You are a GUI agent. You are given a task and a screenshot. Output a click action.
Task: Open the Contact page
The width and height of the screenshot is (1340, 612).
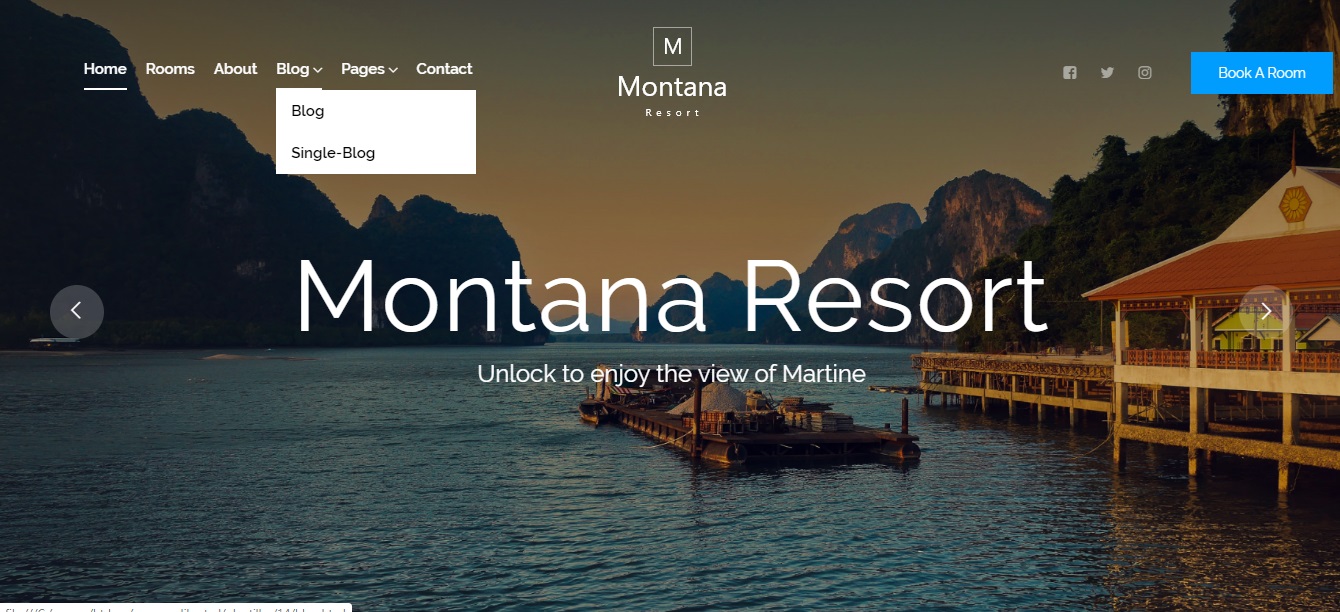pyautogui.click(x=444, y=69)
